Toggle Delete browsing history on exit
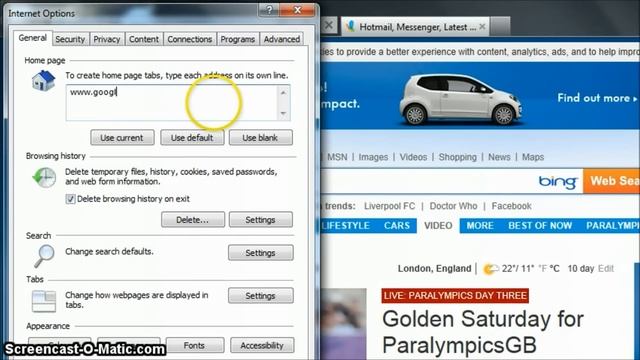Image resolution: width=640 pixels, height=360 pixels. (x=71, y=199)
